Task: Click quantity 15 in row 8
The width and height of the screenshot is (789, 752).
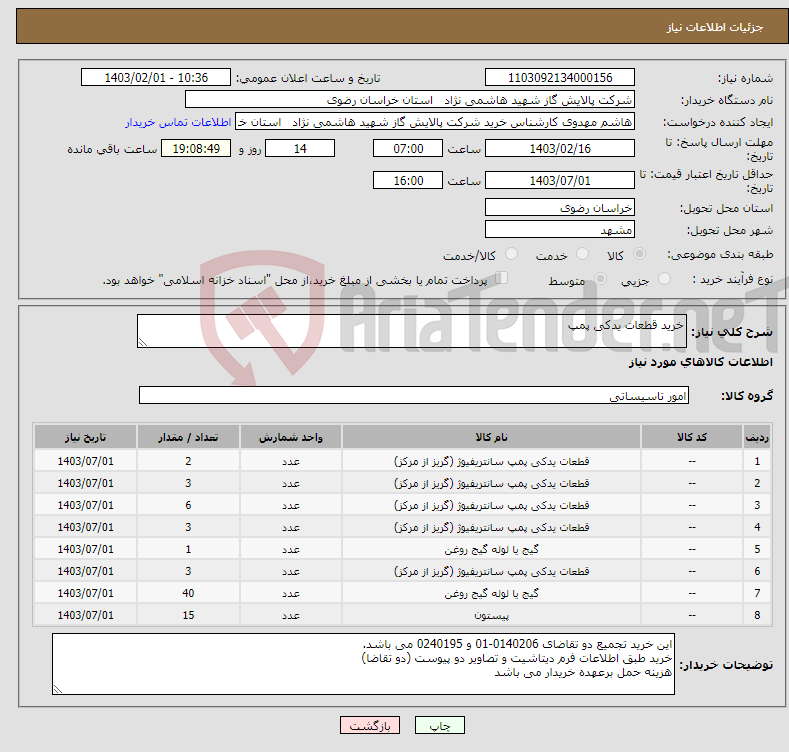Action: pos(188,615)
